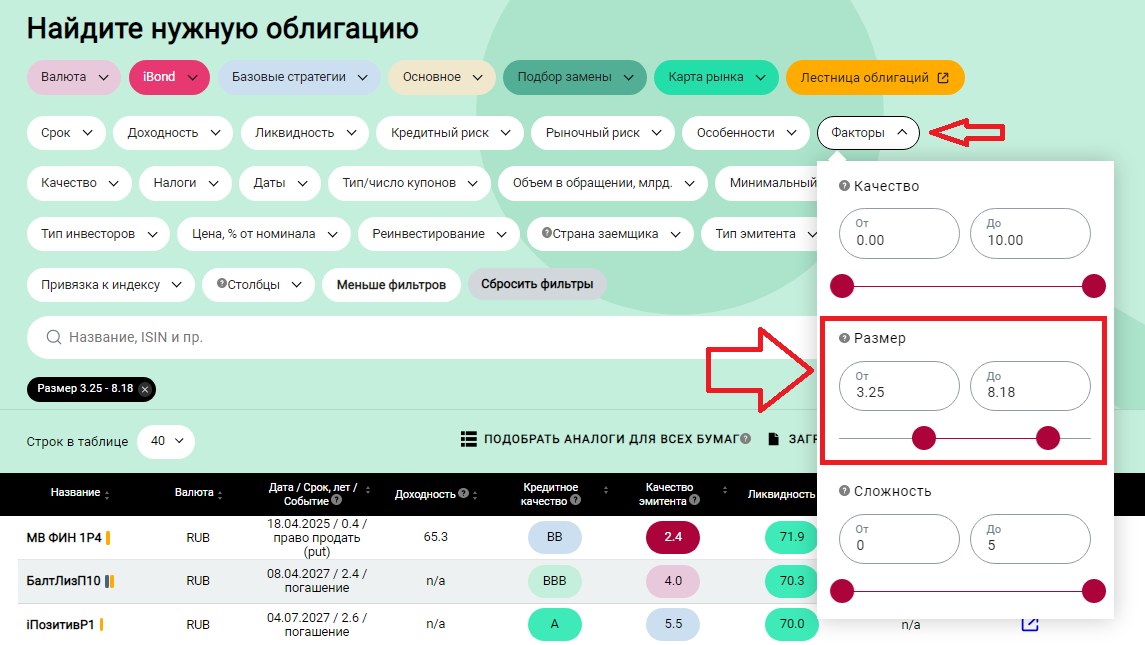Collapse the Факторы filter dropdown
The width and height of the screenshot is (1145, 645).
867,132
